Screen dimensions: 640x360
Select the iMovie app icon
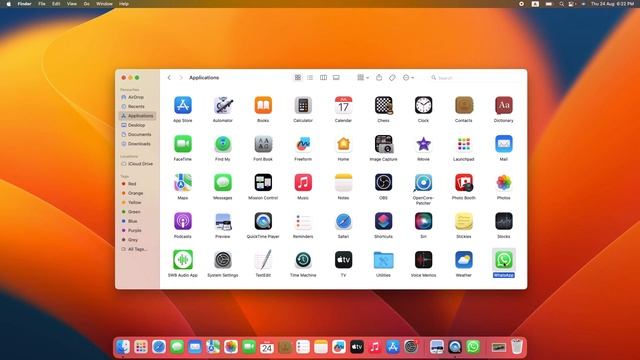pos(423,144)
